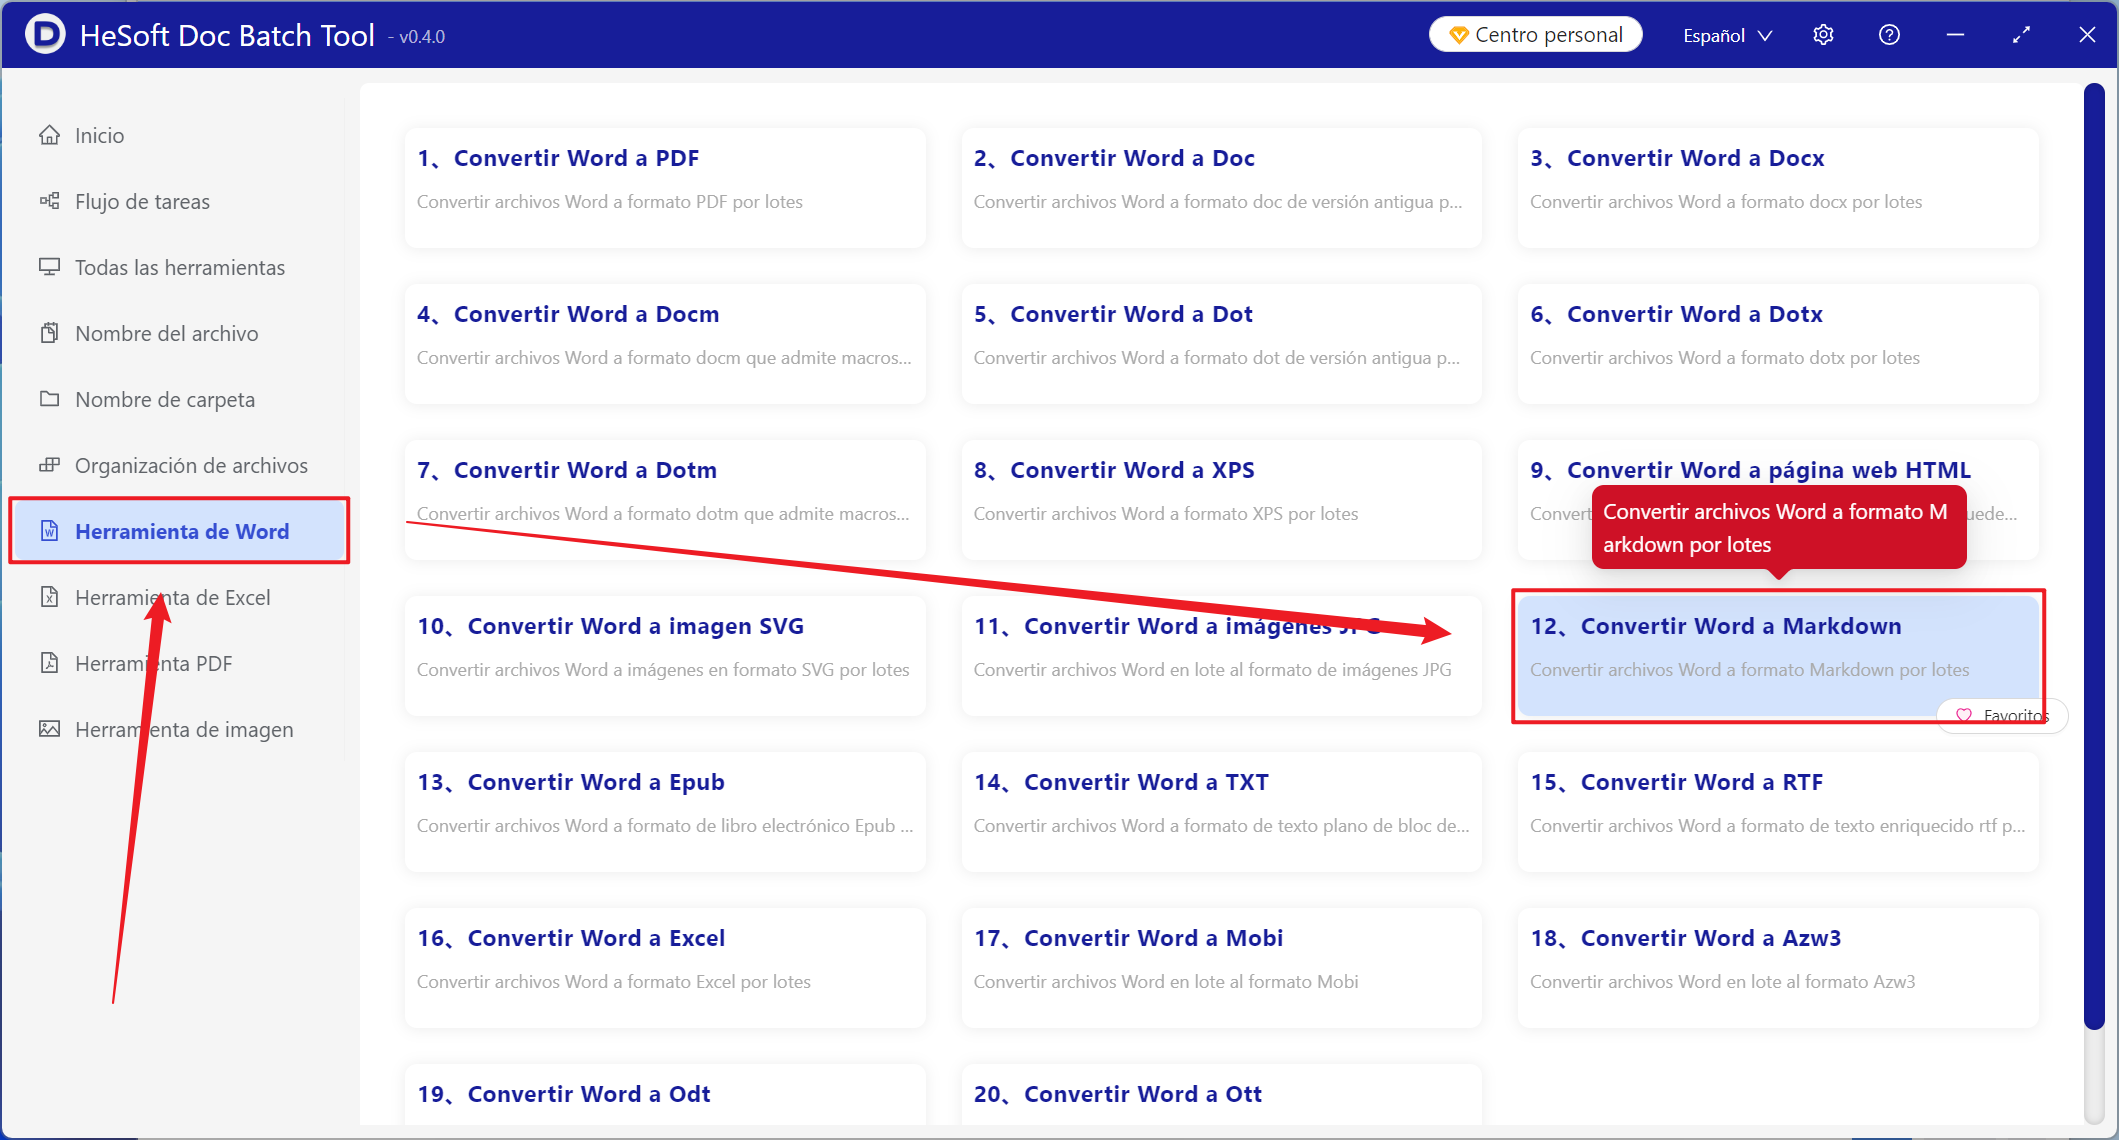Click the Herramienta de imagen icon
This screenshot has height=1140, width=2119.
pyautogui.click(x=49, y=729)
